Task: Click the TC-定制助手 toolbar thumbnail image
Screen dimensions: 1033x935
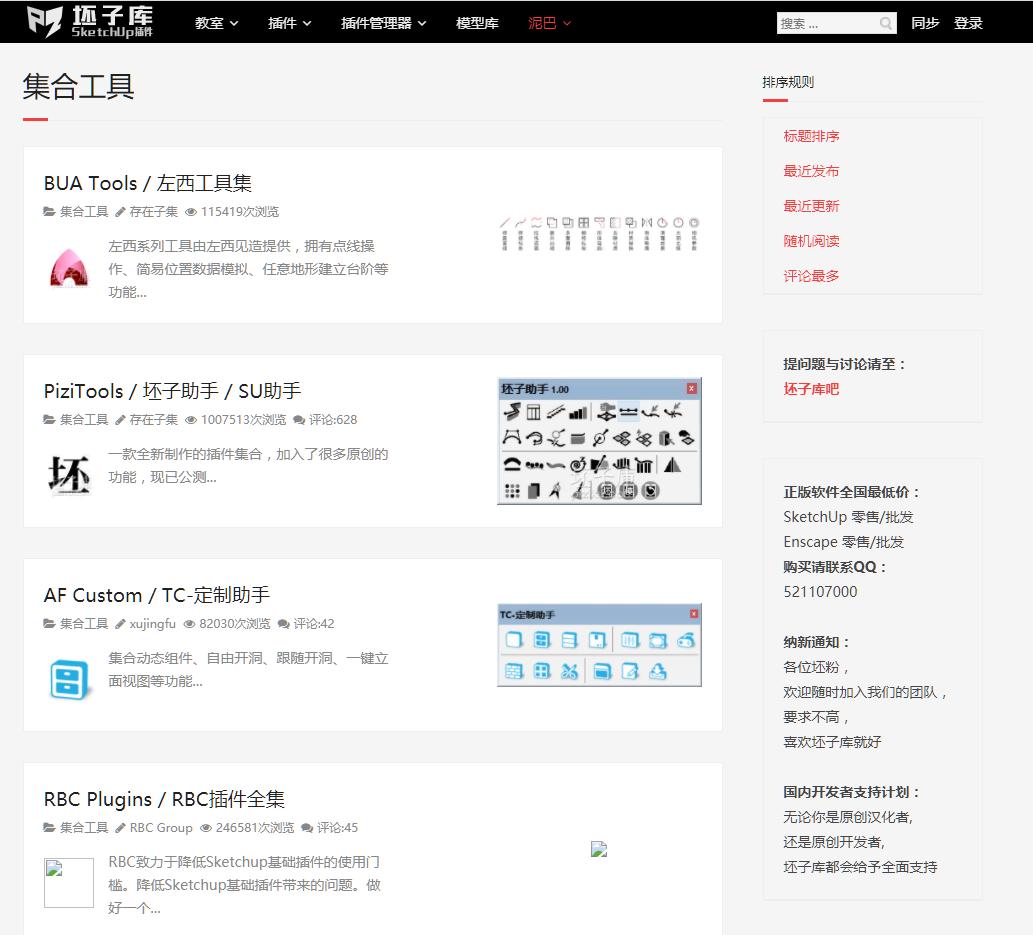Action: point(598,645)
